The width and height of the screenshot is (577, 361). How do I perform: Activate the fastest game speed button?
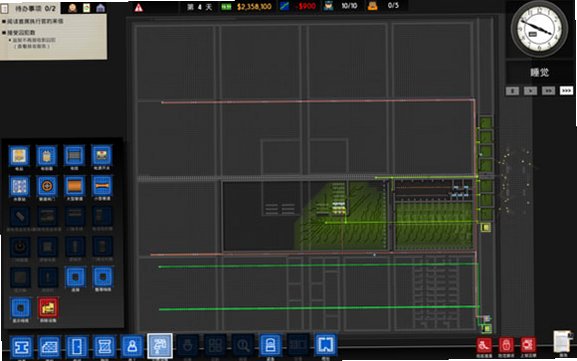pyautogui.click(x=566, y=91)
